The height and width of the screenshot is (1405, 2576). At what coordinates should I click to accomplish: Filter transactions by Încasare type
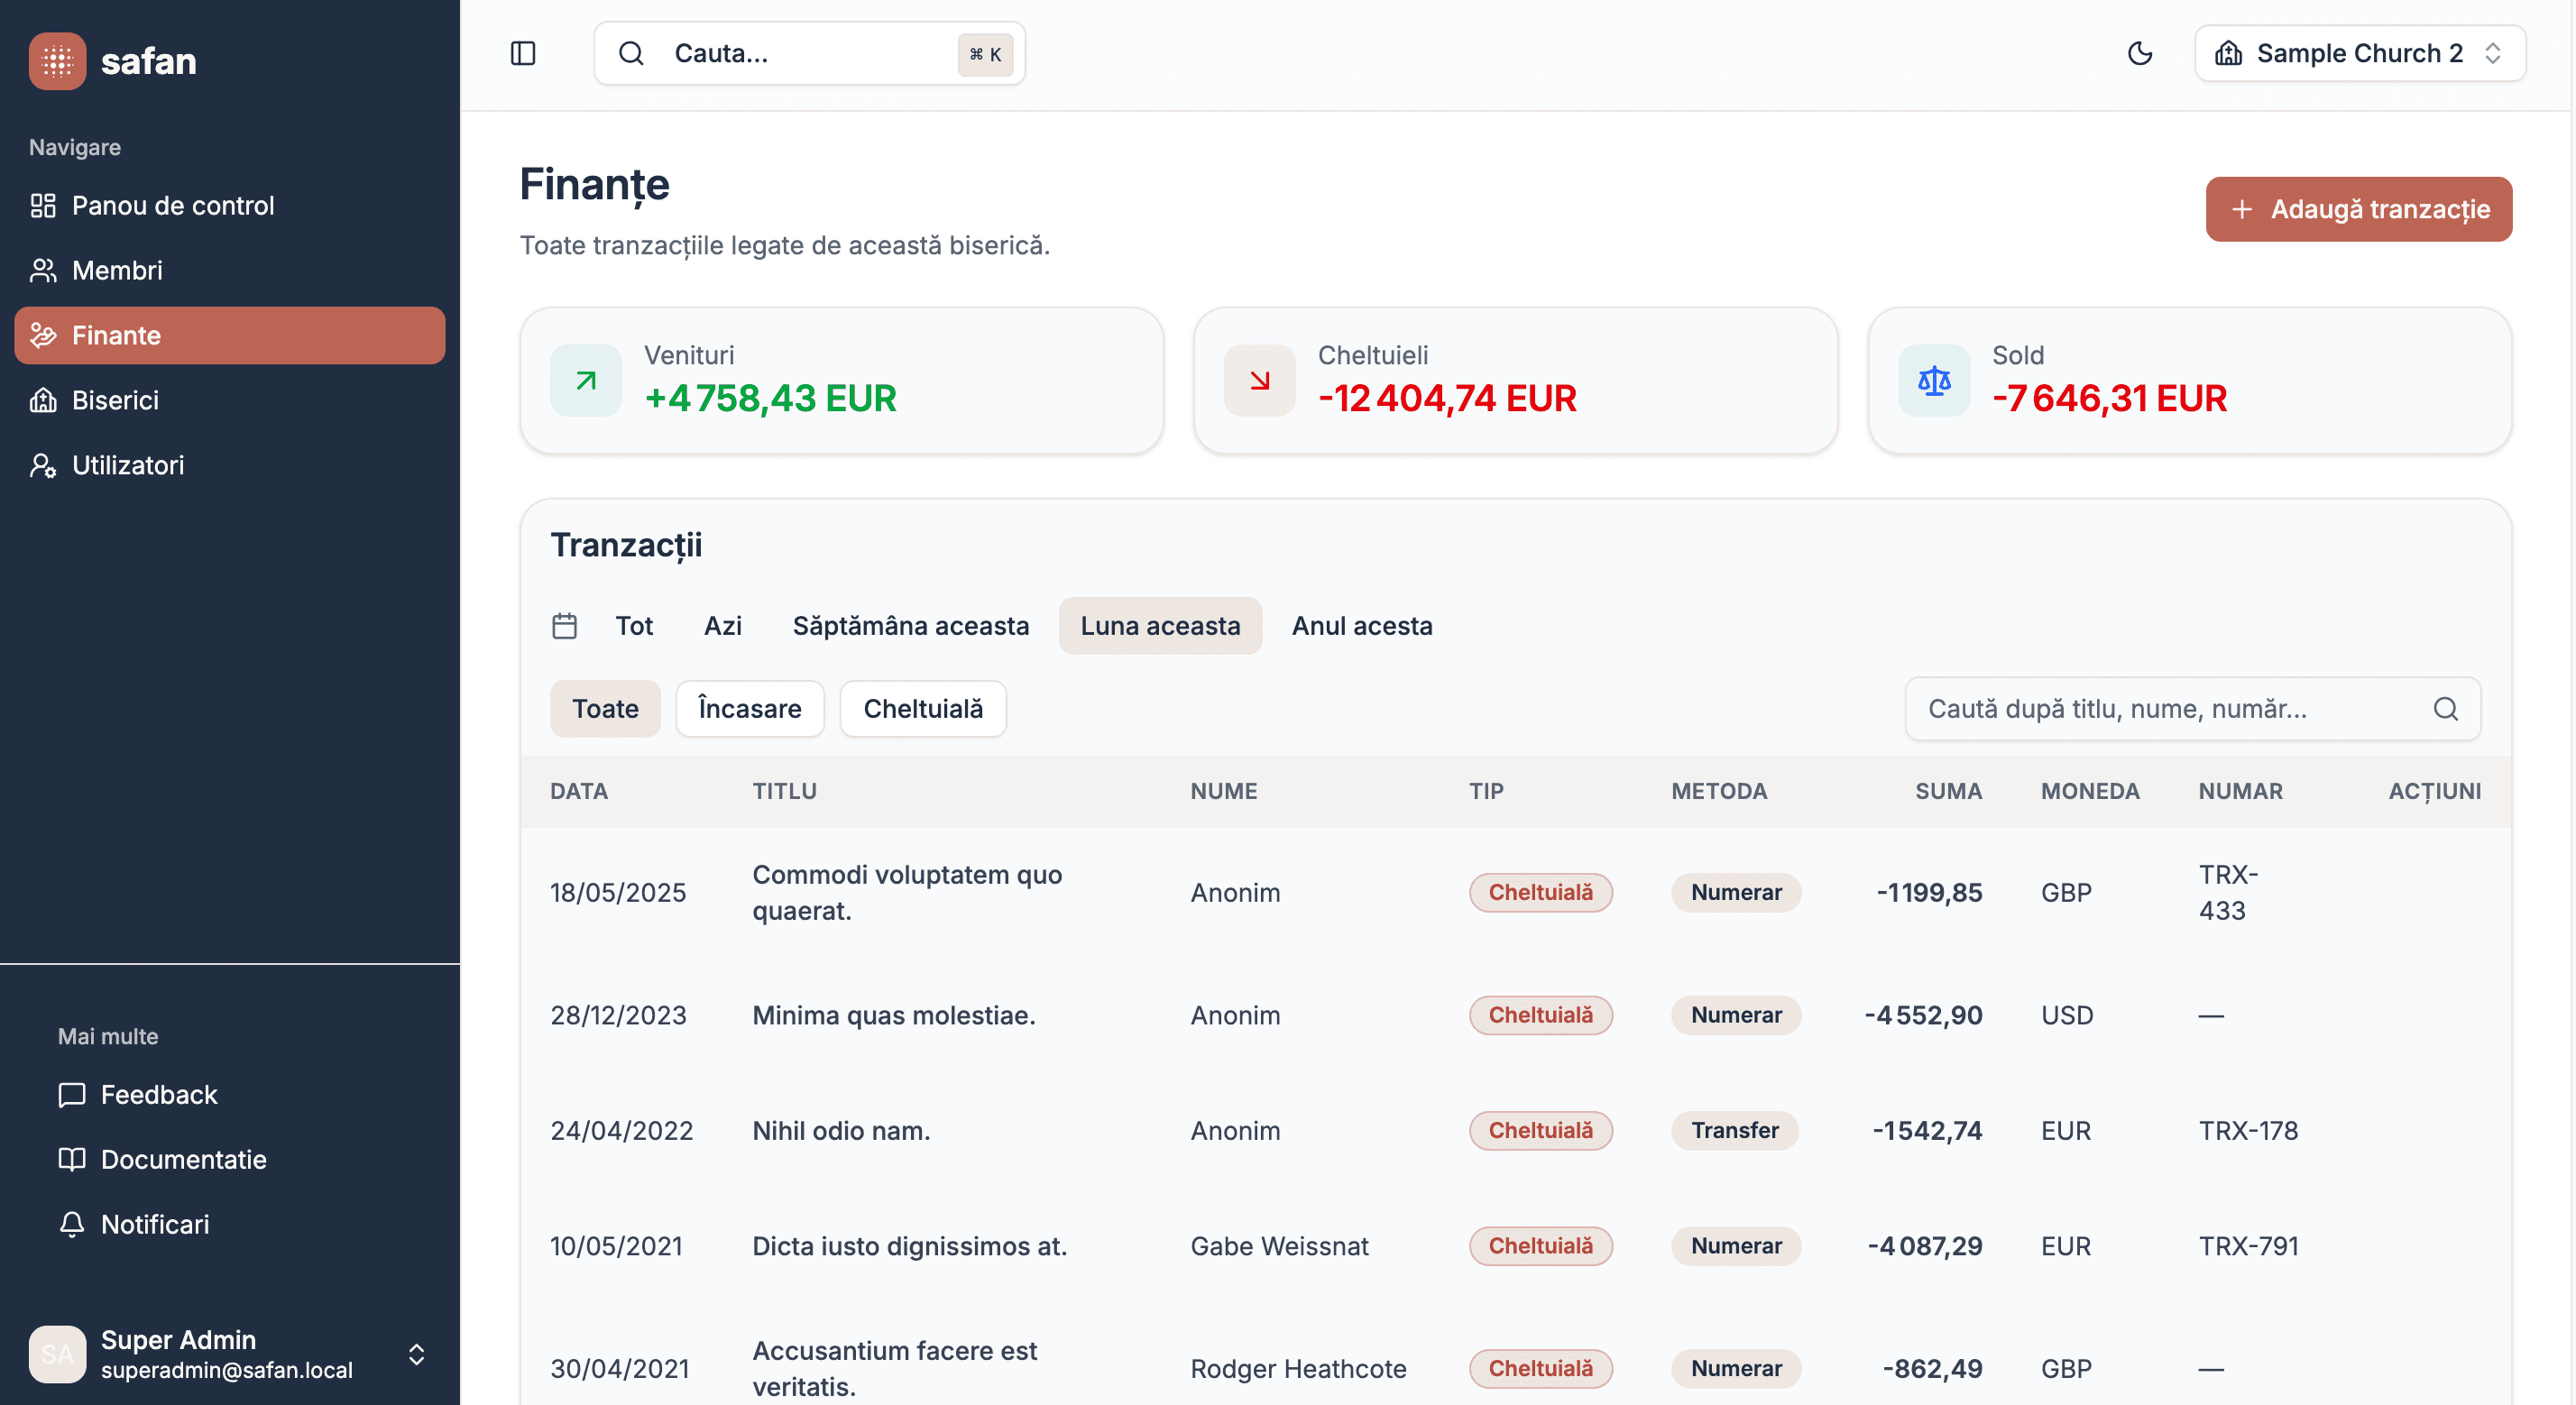[x=749, y=709]
